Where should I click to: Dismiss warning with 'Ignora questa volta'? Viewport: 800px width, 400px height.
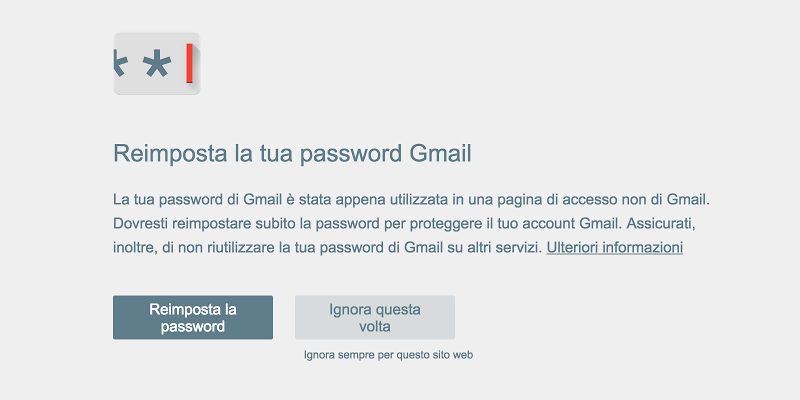tap(374, 317)
